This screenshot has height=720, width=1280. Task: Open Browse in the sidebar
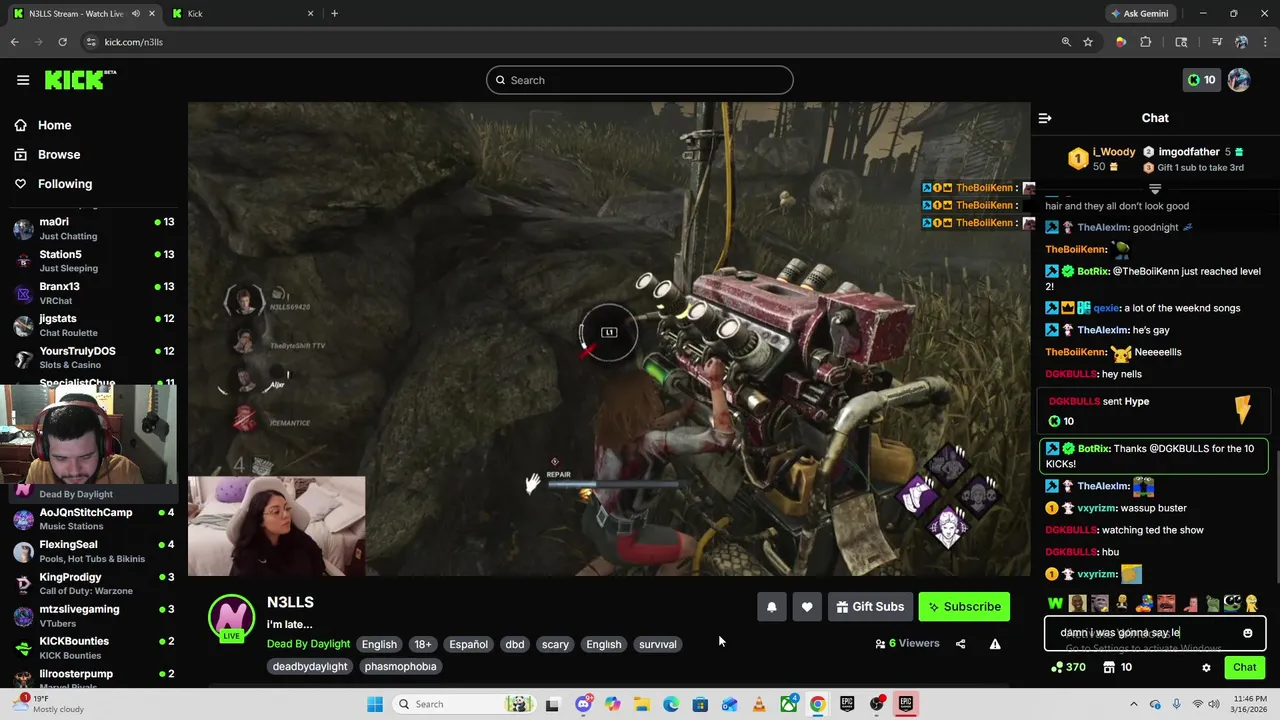pos(58,154)
